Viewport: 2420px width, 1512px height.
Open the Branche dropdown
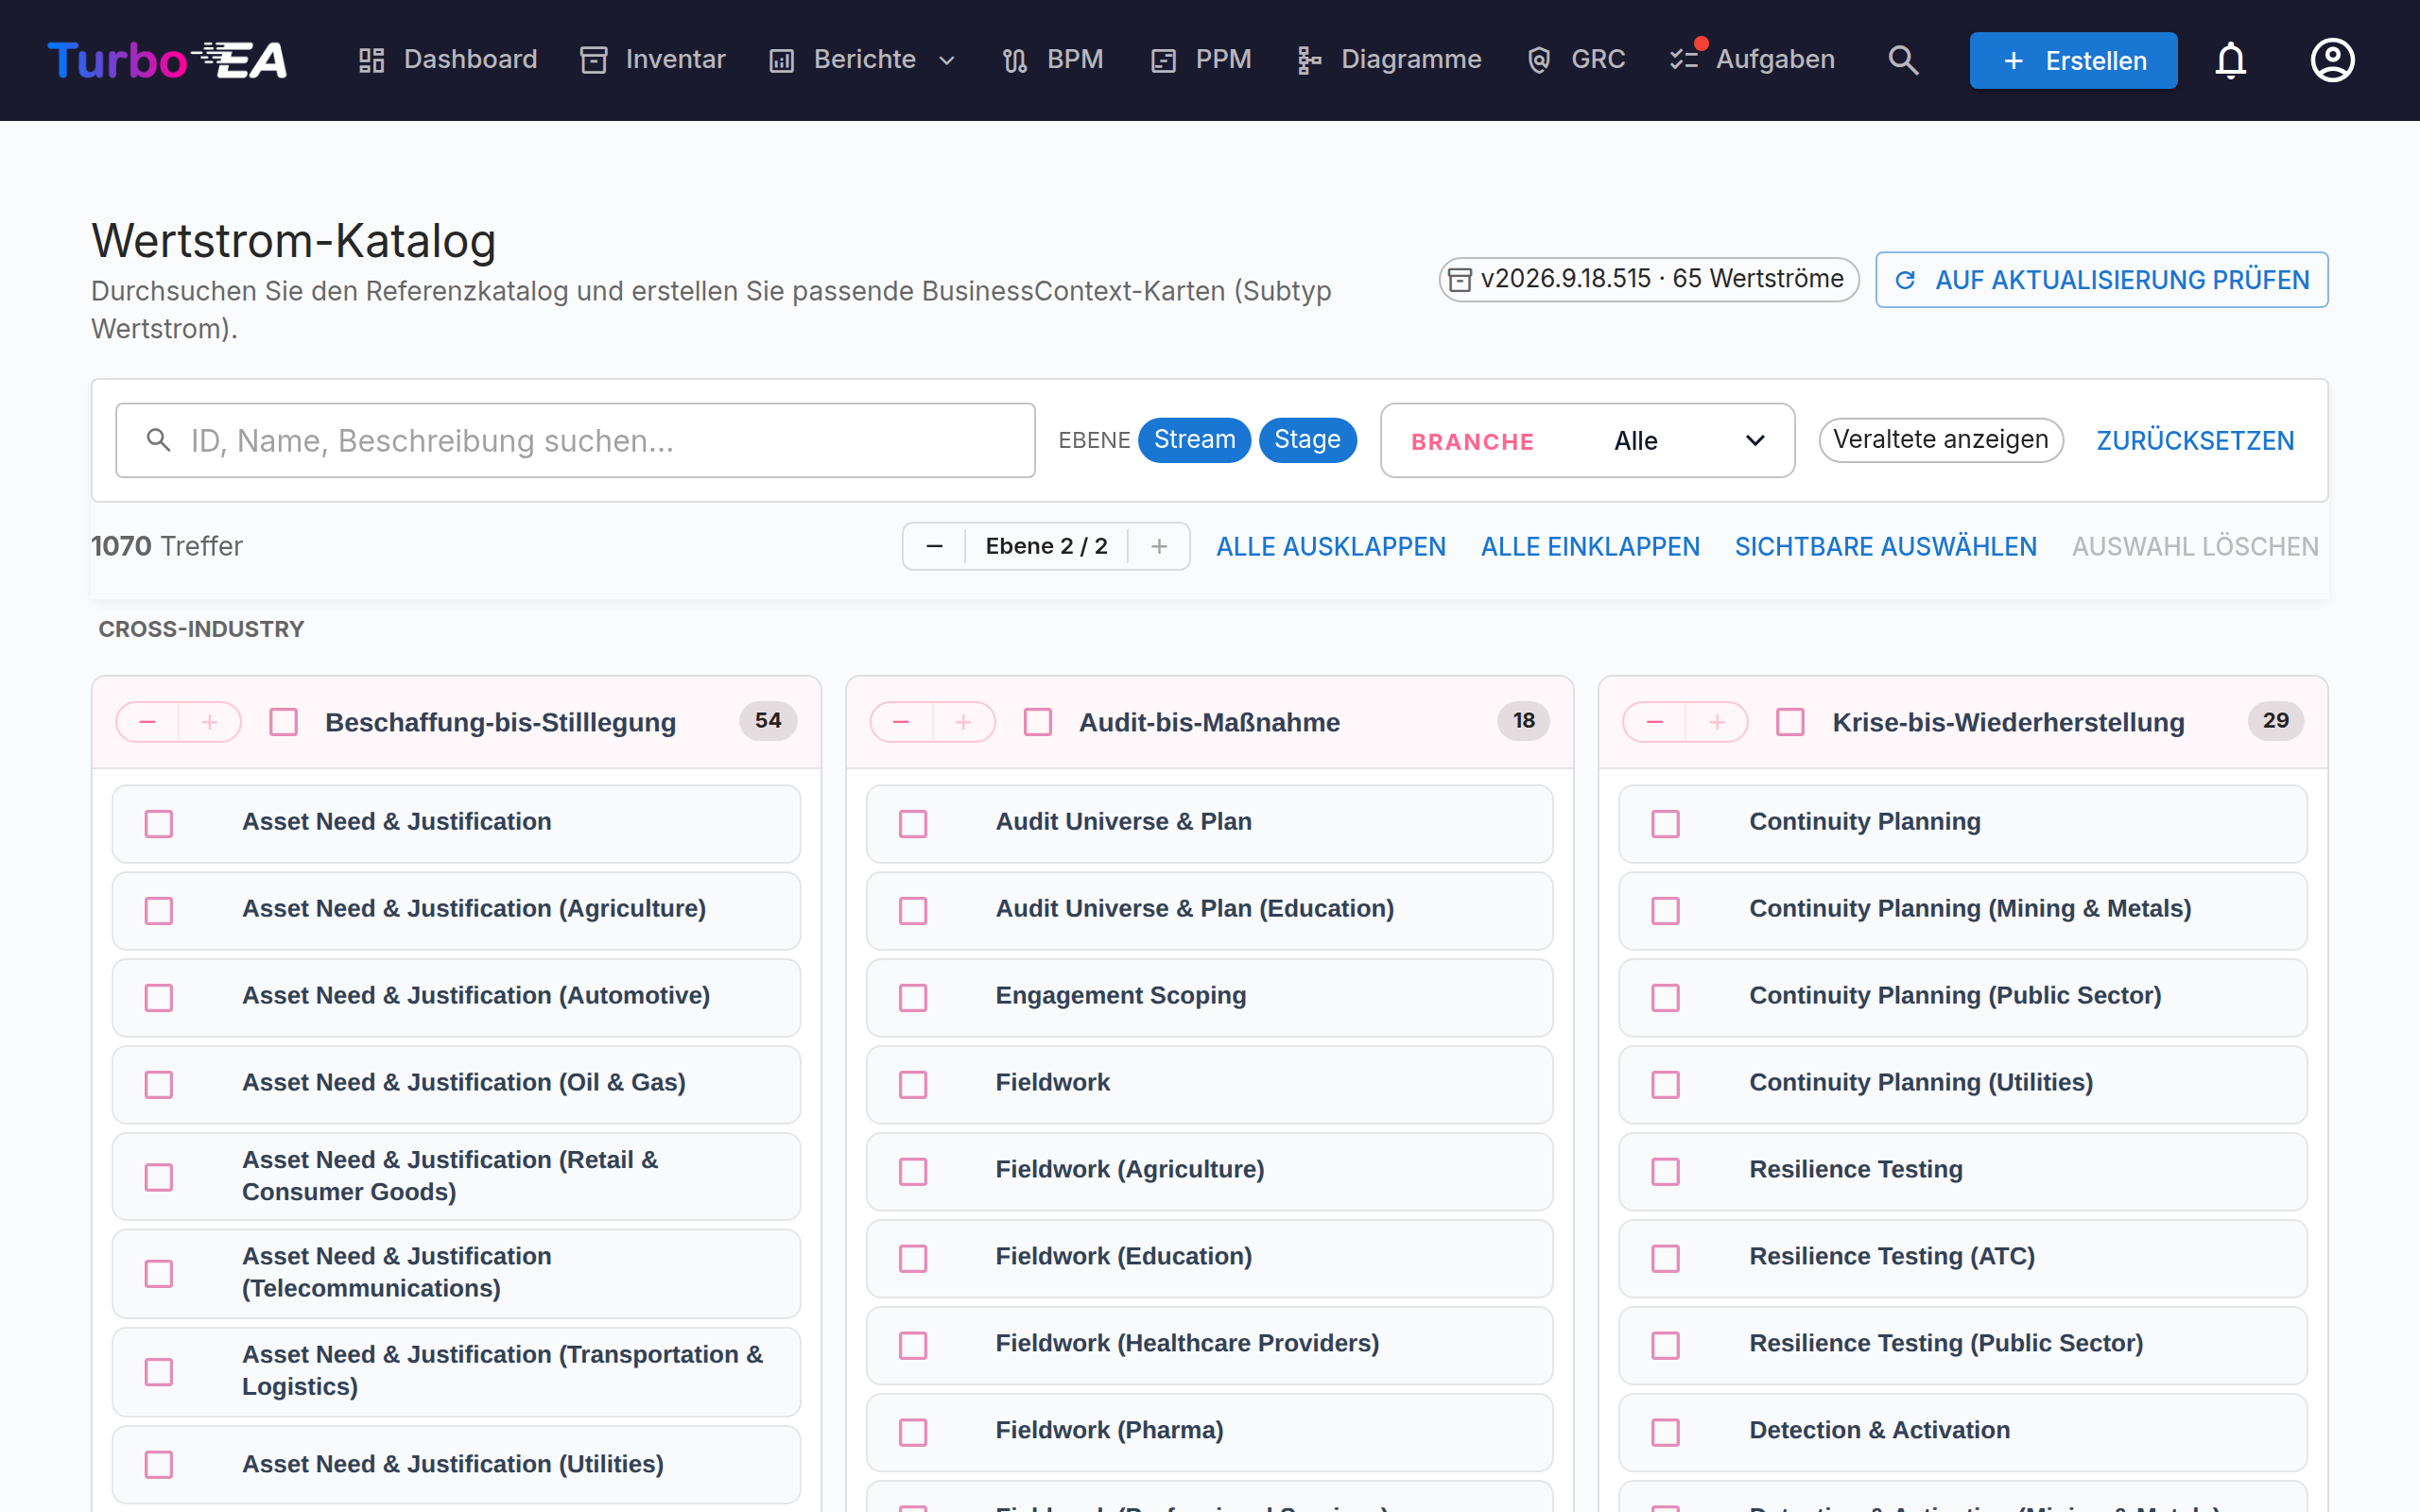click(x=1587, y=440)
